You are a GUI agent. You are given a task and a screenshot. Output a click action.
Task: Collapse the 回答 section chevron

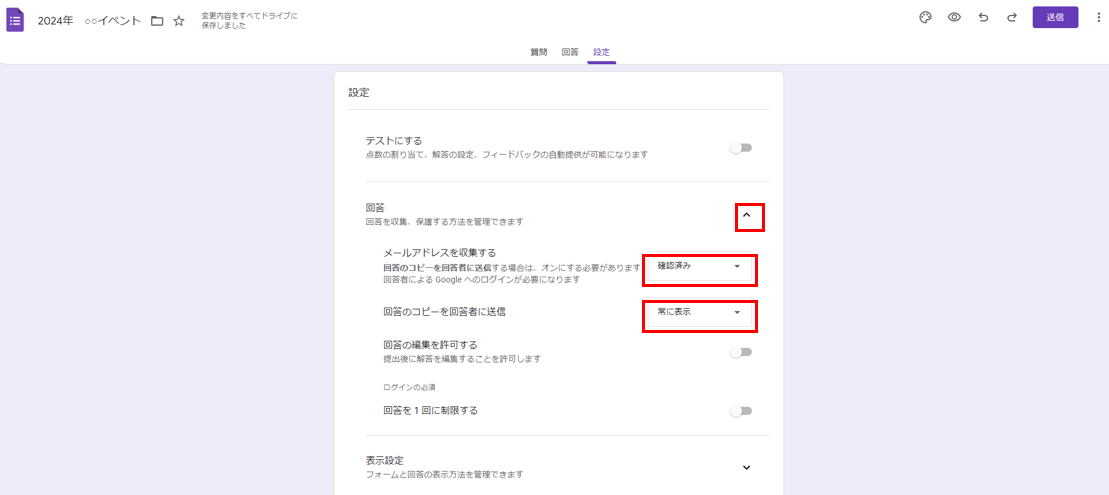click(746, 215)
